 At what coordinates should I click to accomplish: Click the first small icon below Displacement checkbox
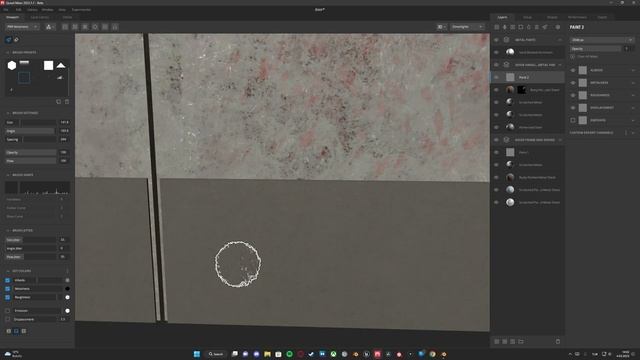point(9,331)
